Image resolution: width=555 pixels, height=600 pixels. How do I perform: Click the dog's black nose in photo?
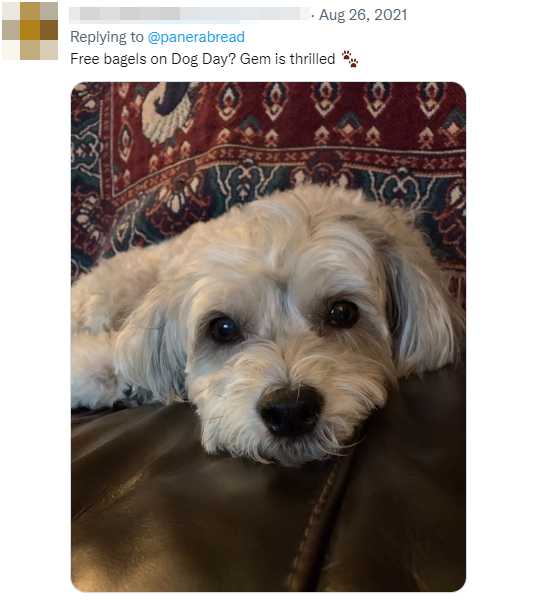click(x=290, y=412)
